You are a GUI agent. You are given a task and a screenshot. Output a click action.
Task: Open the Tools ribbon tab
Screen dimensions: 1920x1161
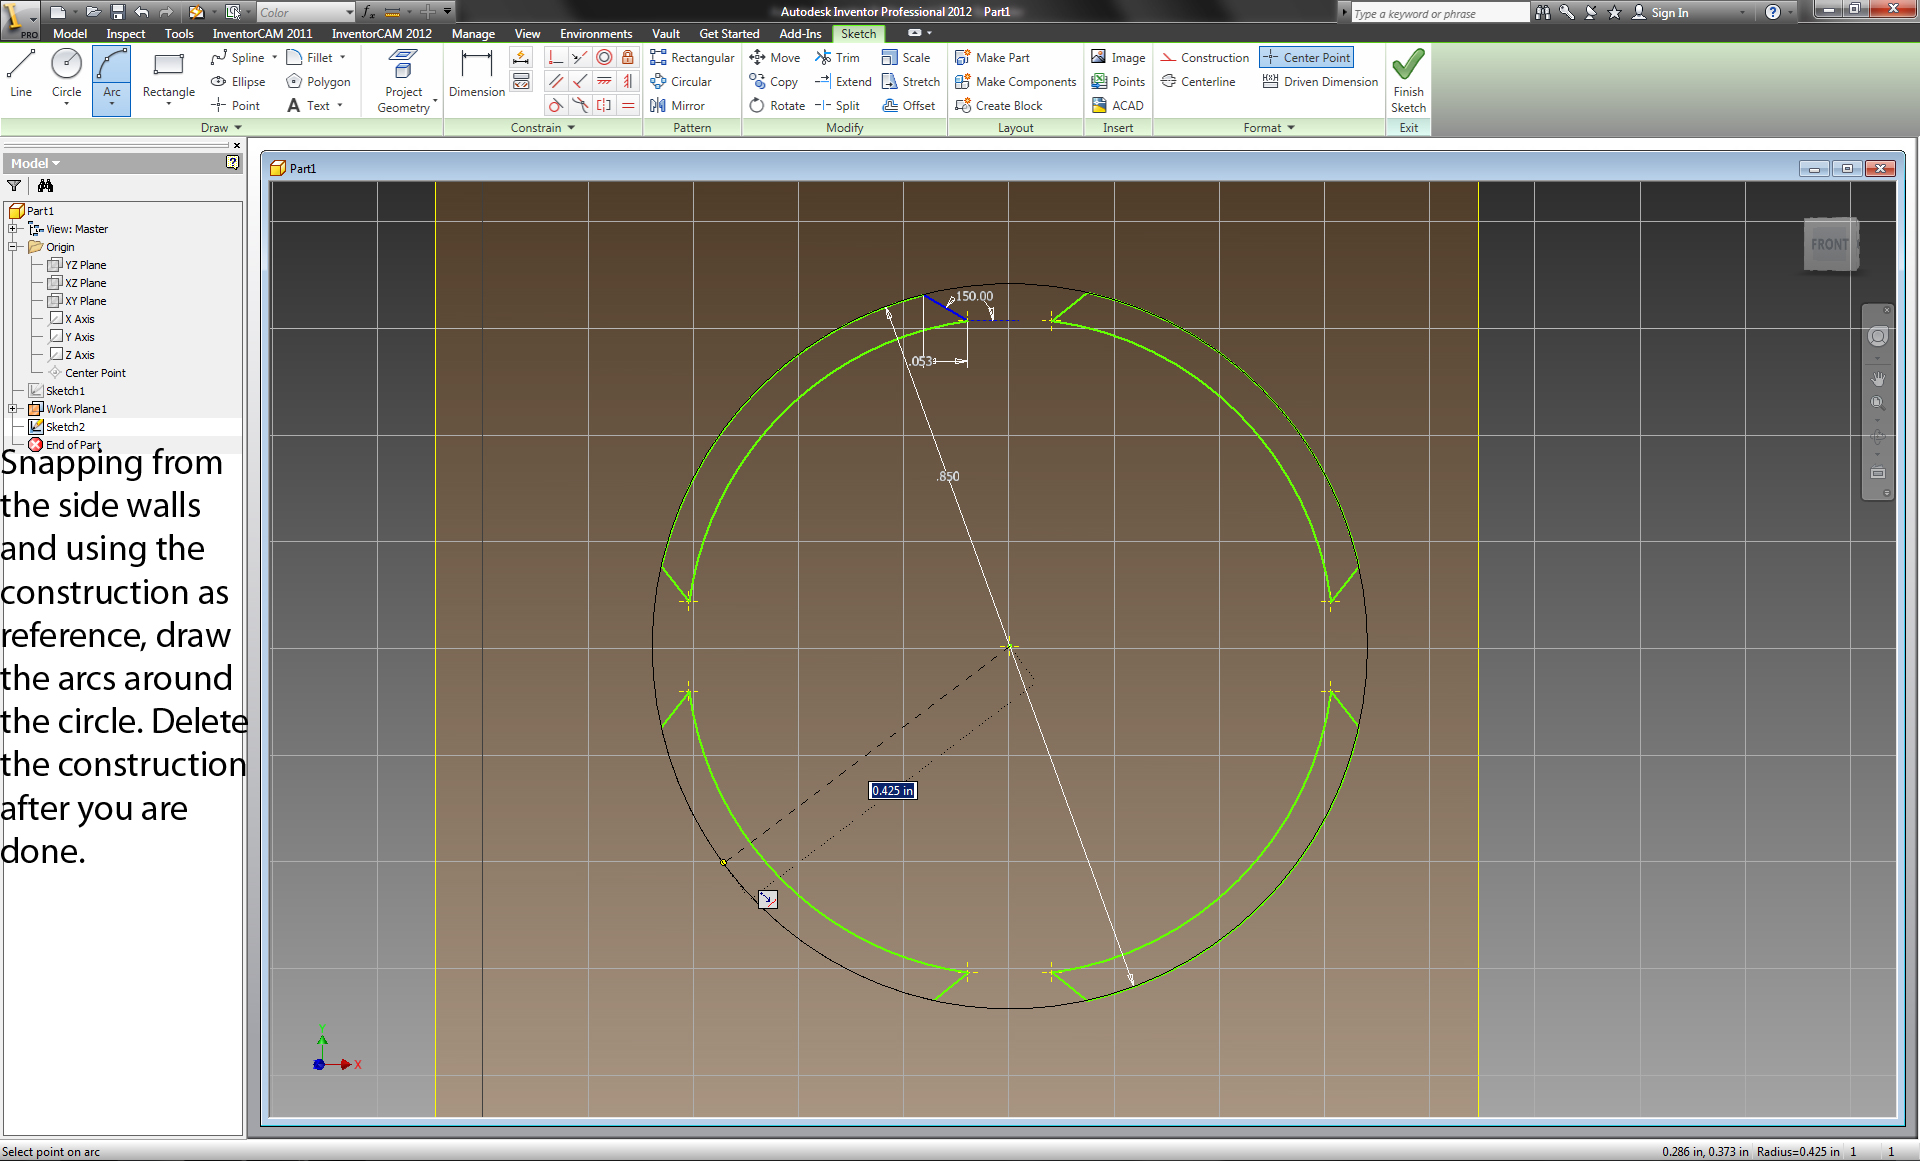180,34
